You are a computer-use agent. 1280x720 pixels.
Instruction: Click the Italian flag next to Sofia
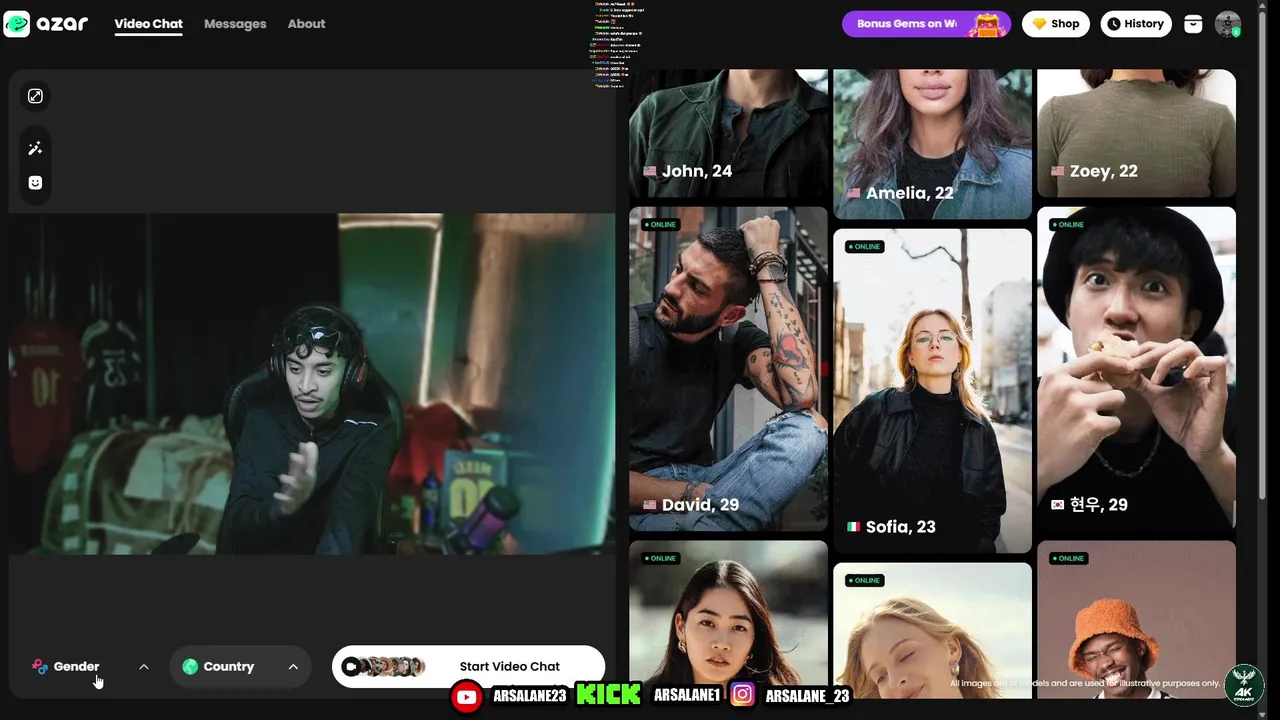854,527
